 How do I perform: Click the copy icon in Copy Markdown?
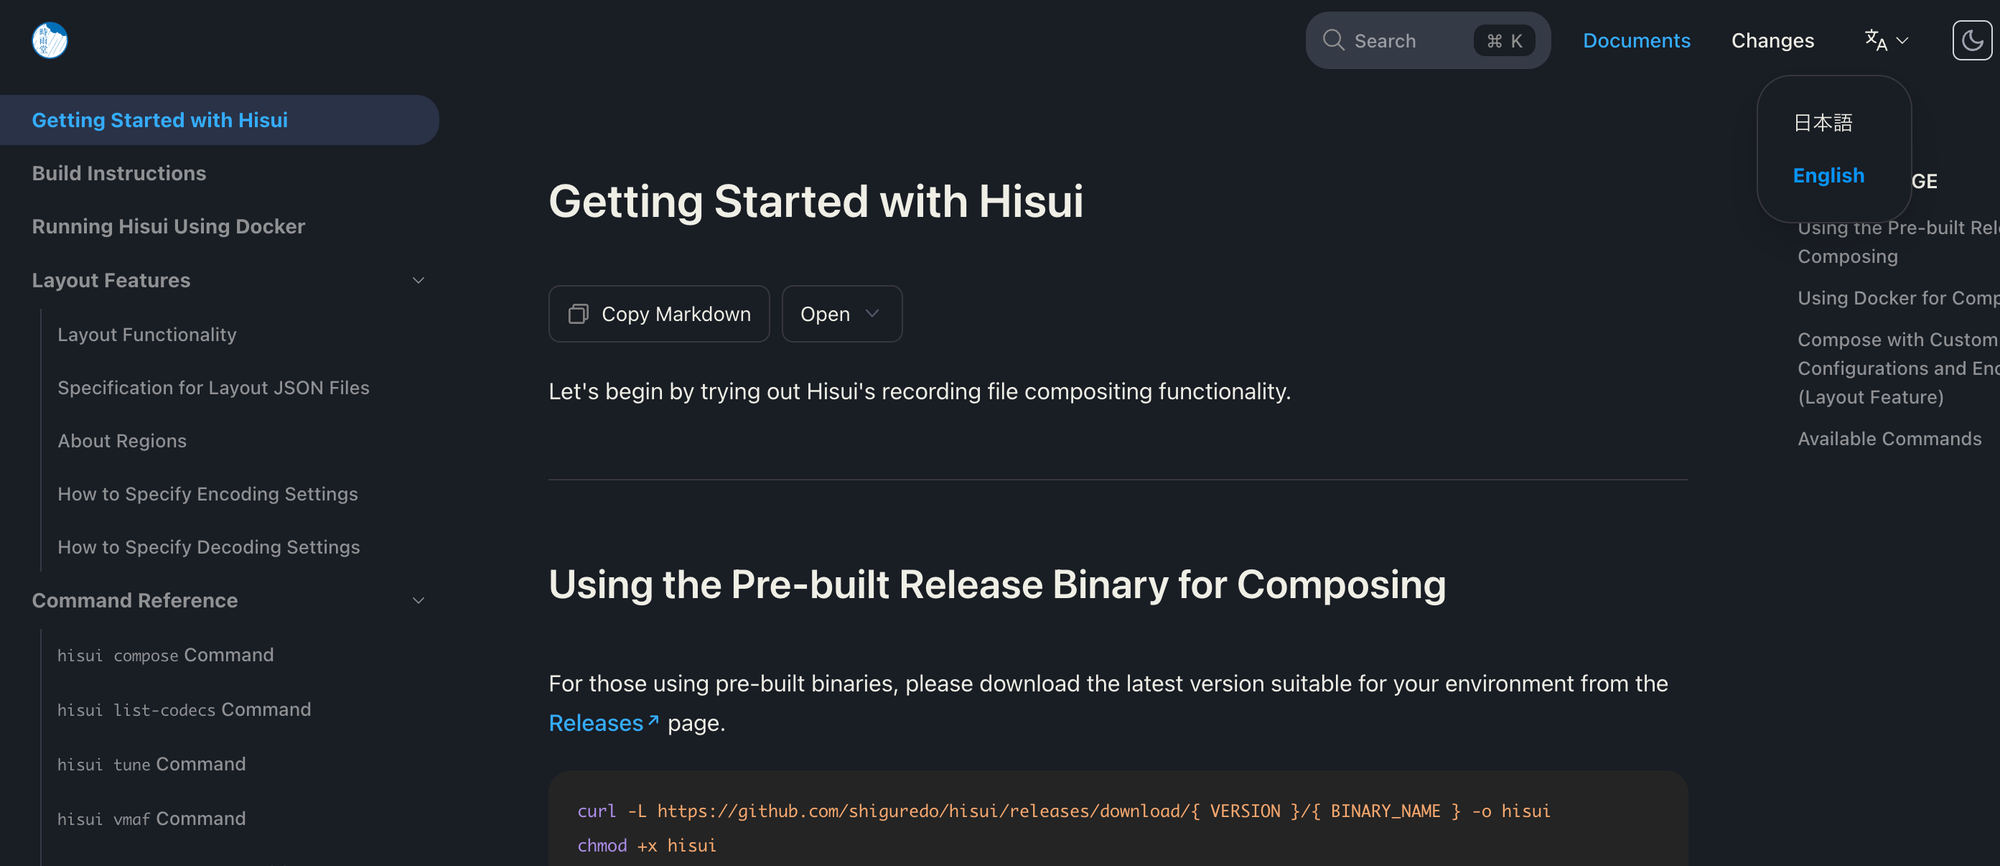pyautogui.click(x=578, y=314)
